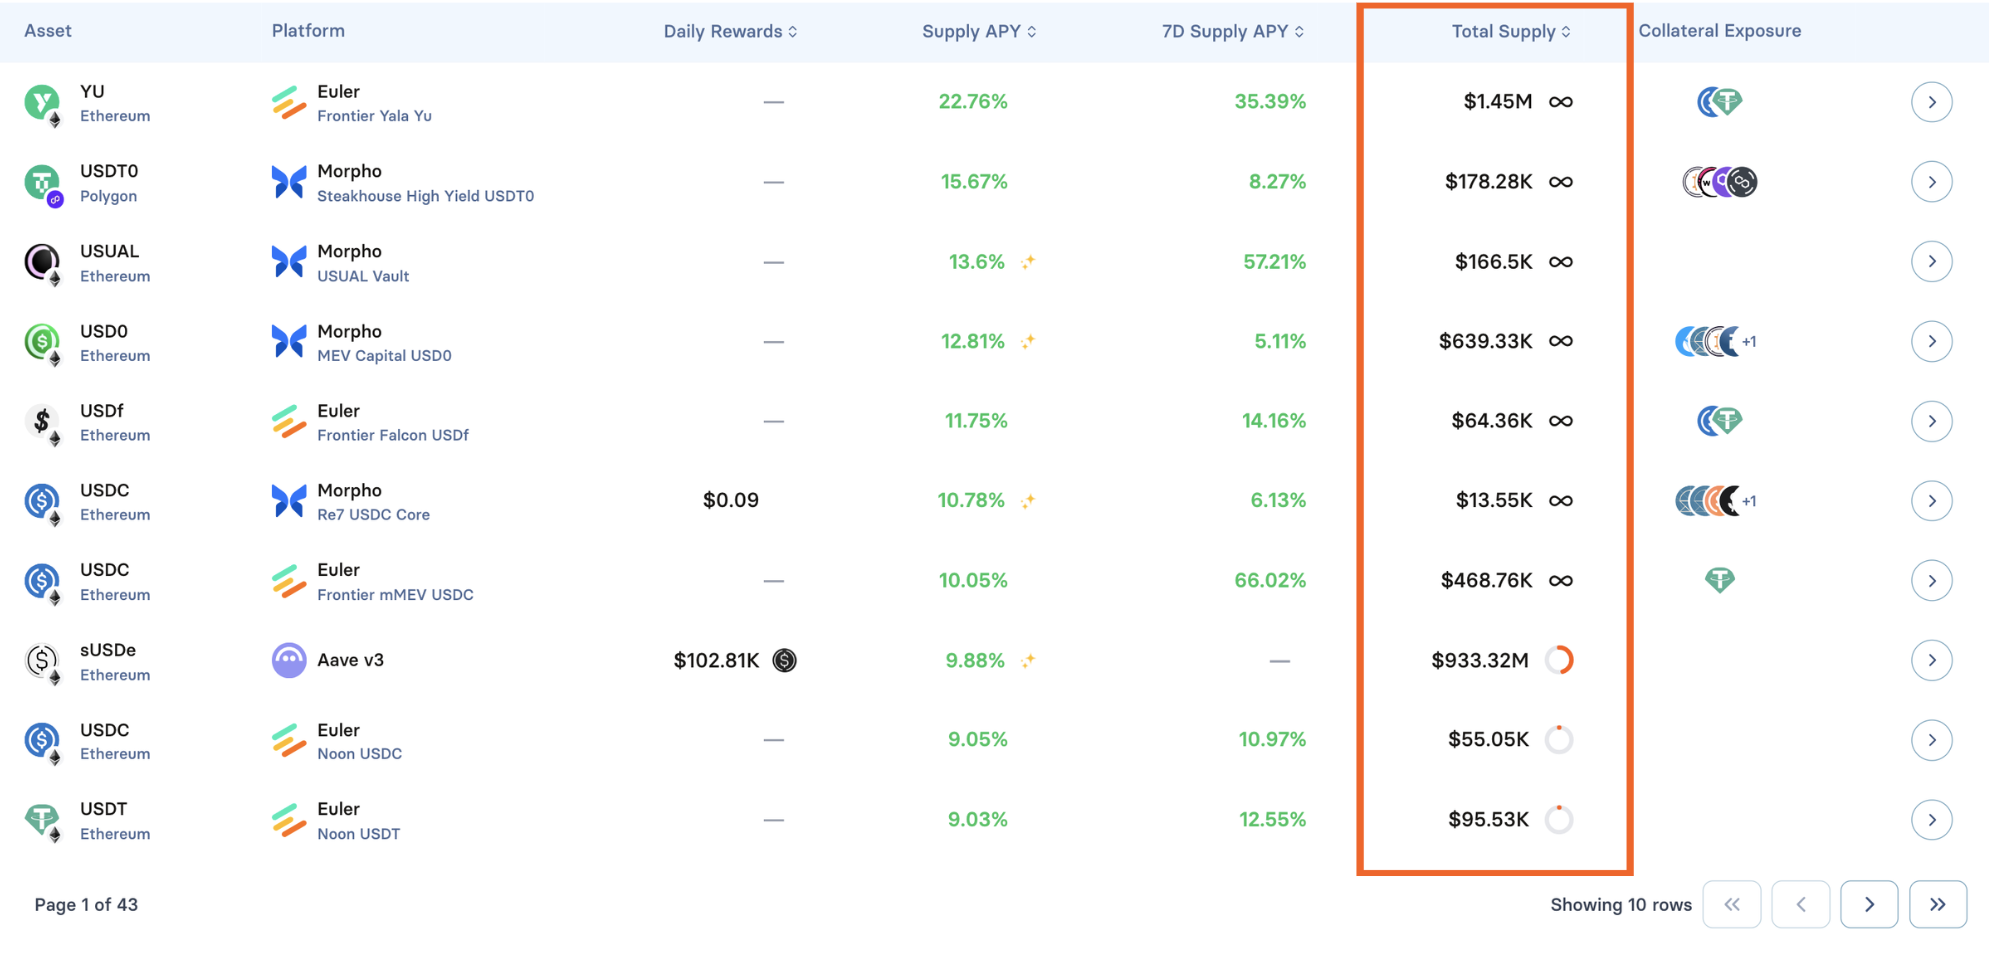The height and width of the screenshot is (958, 1992).
Task: Open details arrow for sUSDe Aave v3 row
Action: coord(1931,660)
